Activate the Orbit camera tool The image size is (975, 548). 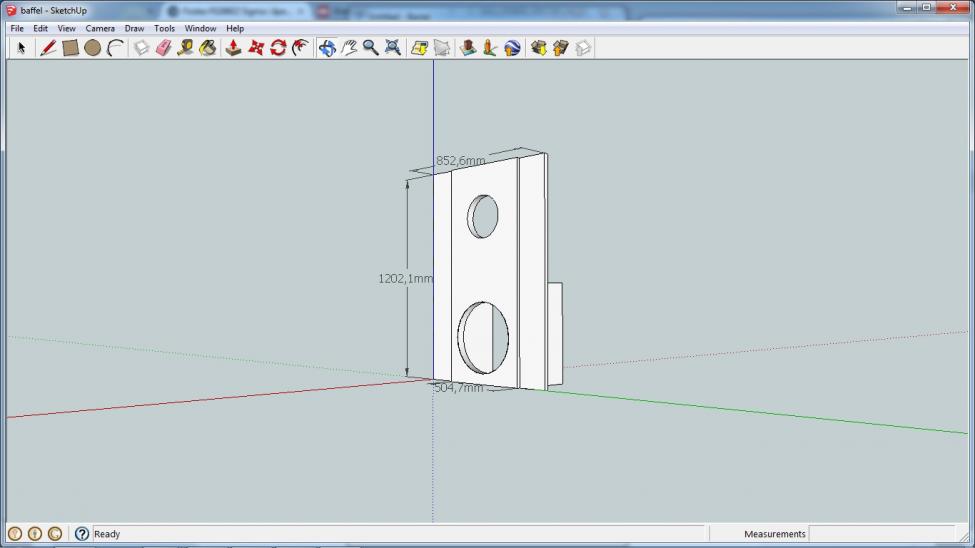[326, 48]
